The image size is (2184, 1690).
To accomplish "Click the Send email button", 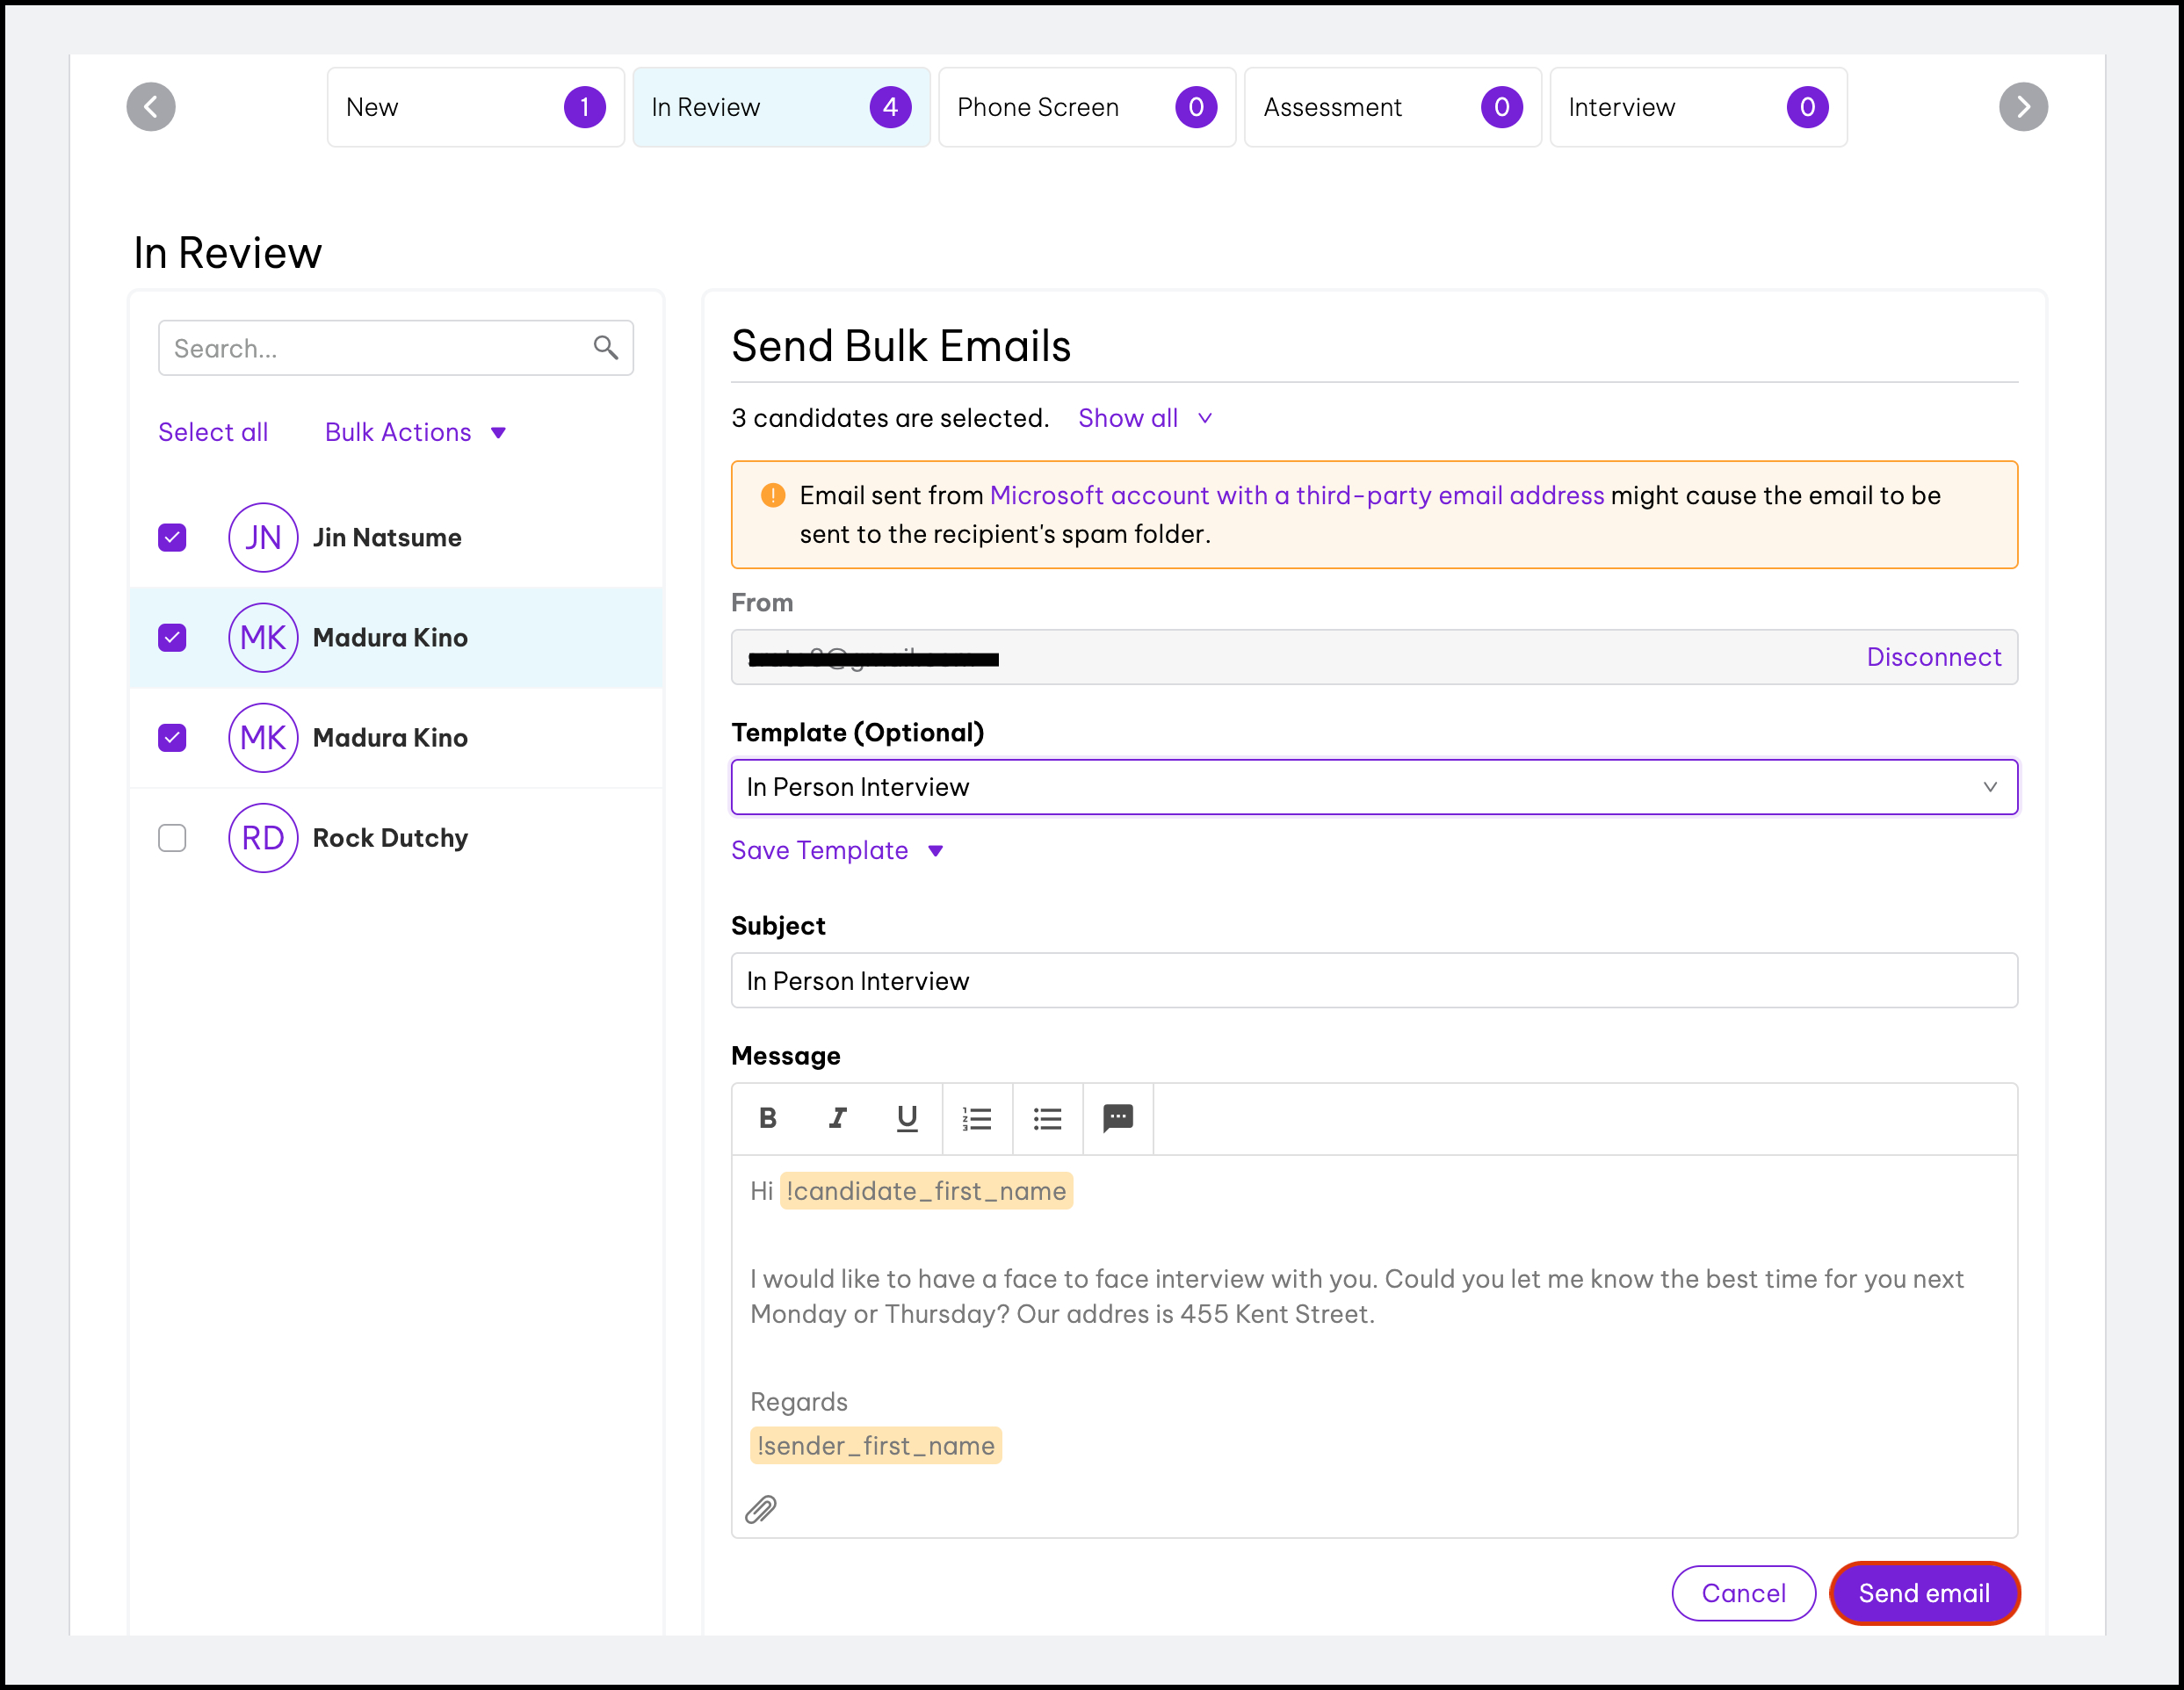I will (x=1923, y=1593).
